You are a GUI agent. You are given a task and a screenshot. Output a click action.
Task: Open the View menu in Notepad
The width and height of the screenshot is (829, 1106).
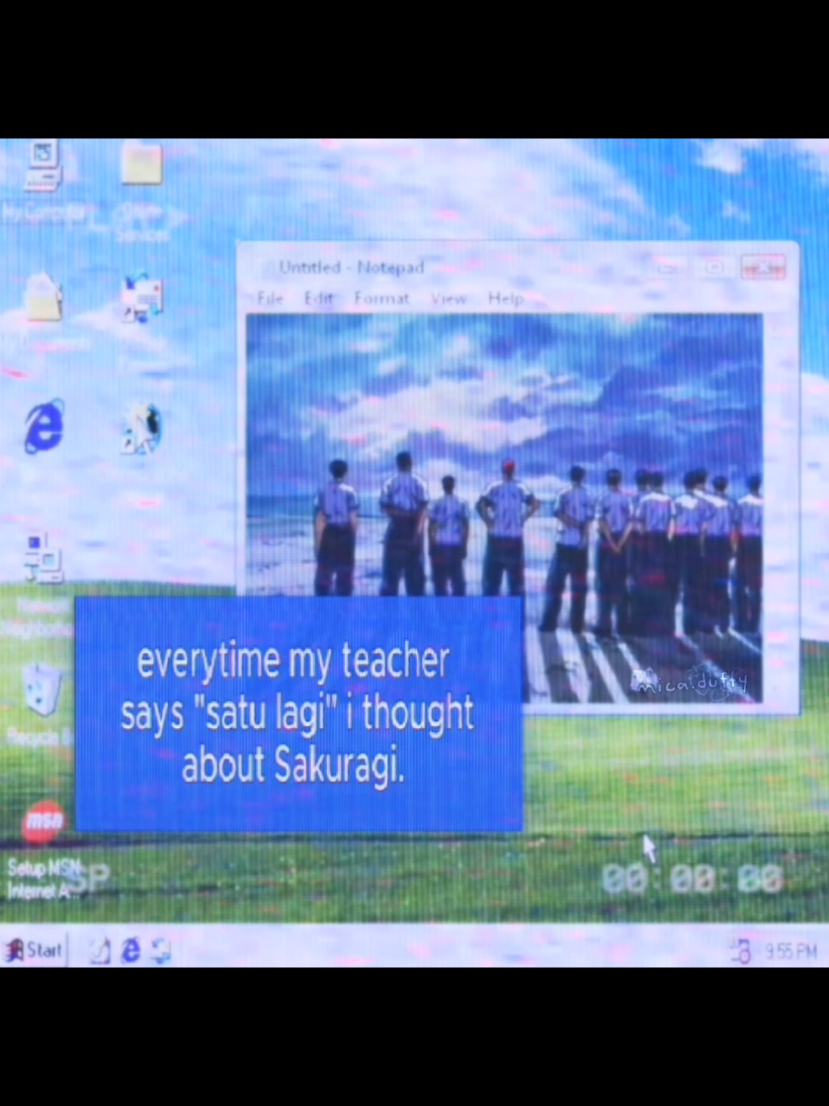click(449, 298)
